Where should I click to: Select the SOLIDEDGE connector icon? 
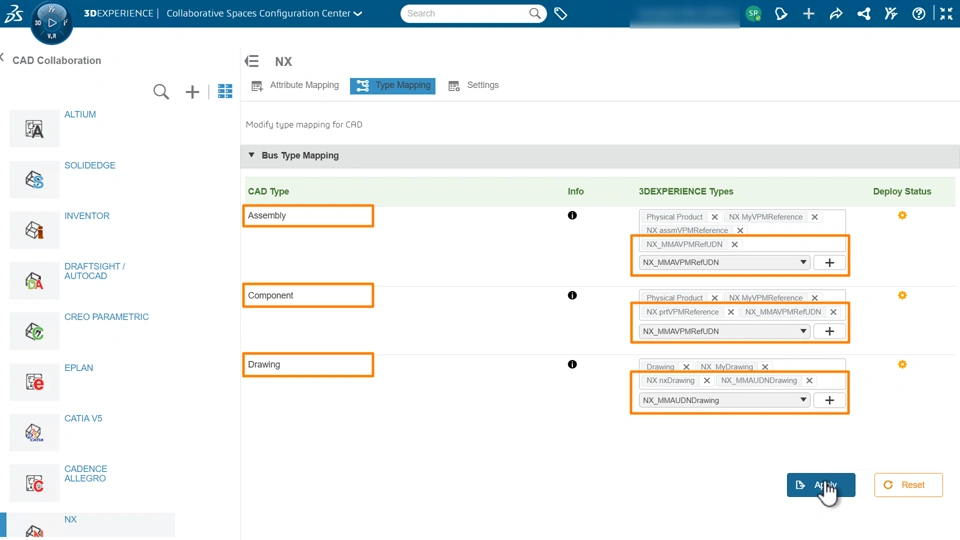(x=34, y=179)
